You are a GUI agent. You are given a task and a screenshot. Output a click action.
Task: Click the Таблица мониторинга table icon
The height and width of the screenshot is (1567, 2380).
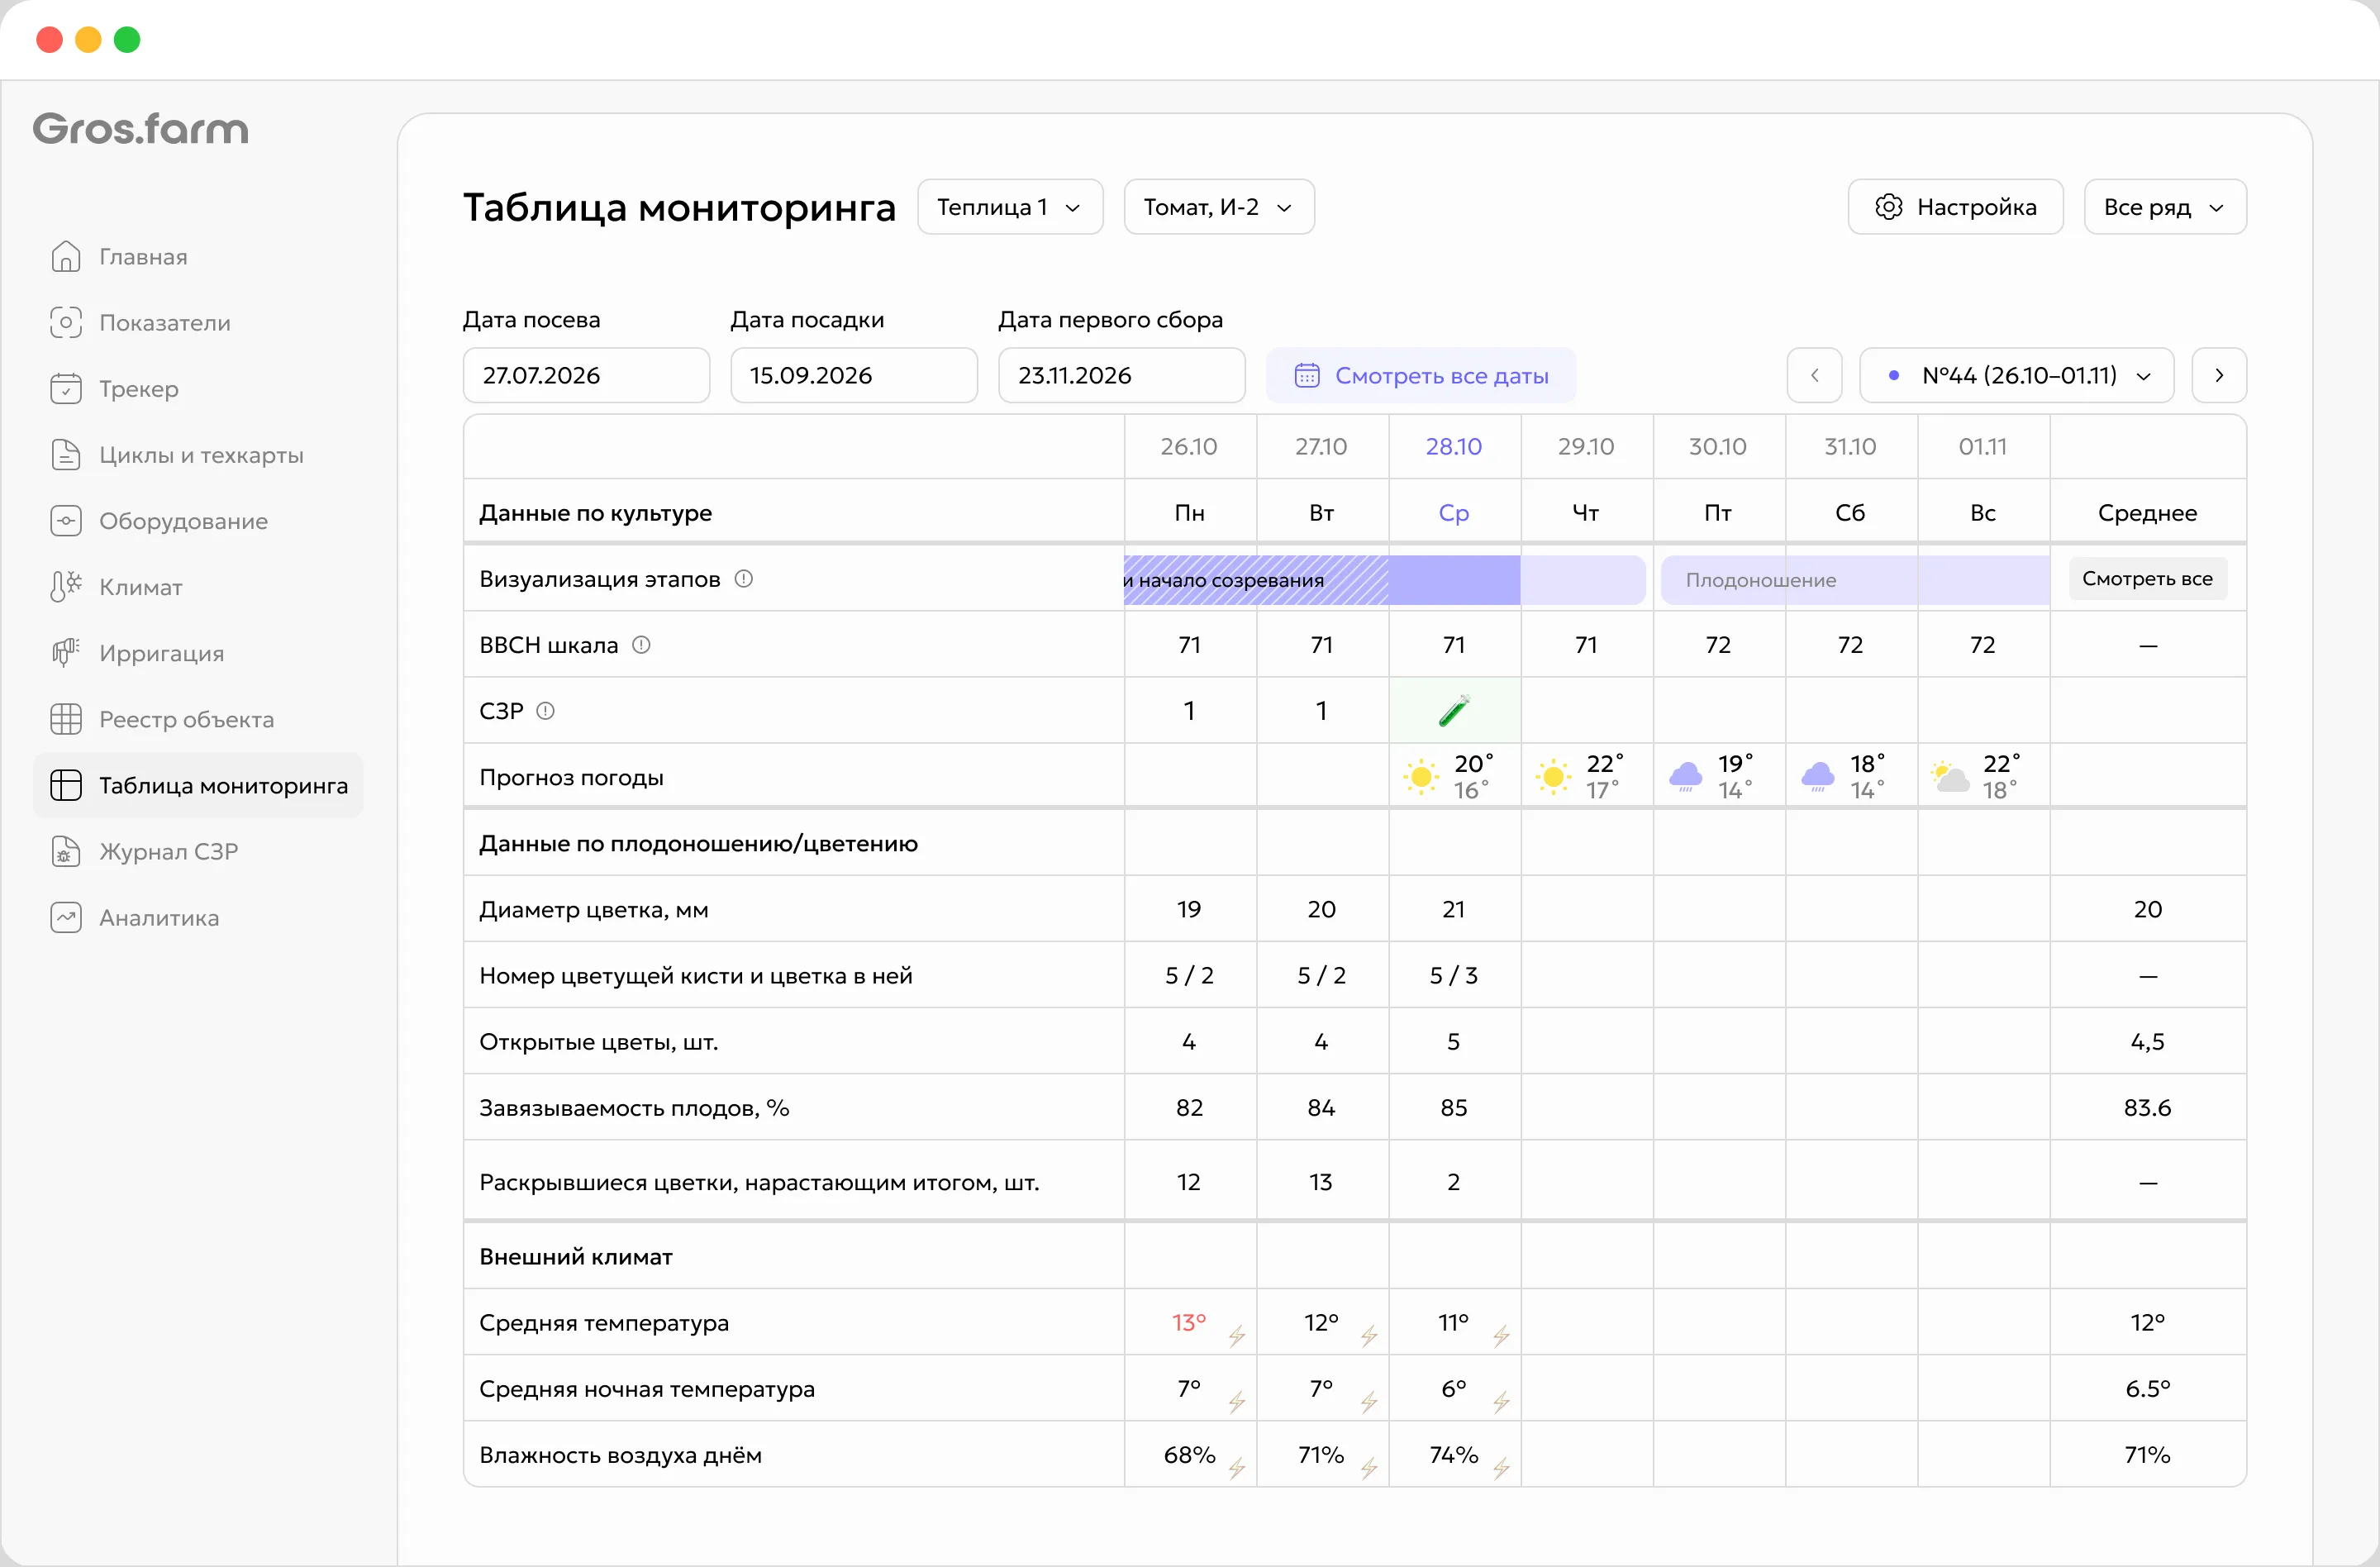(x=66, y=785)
